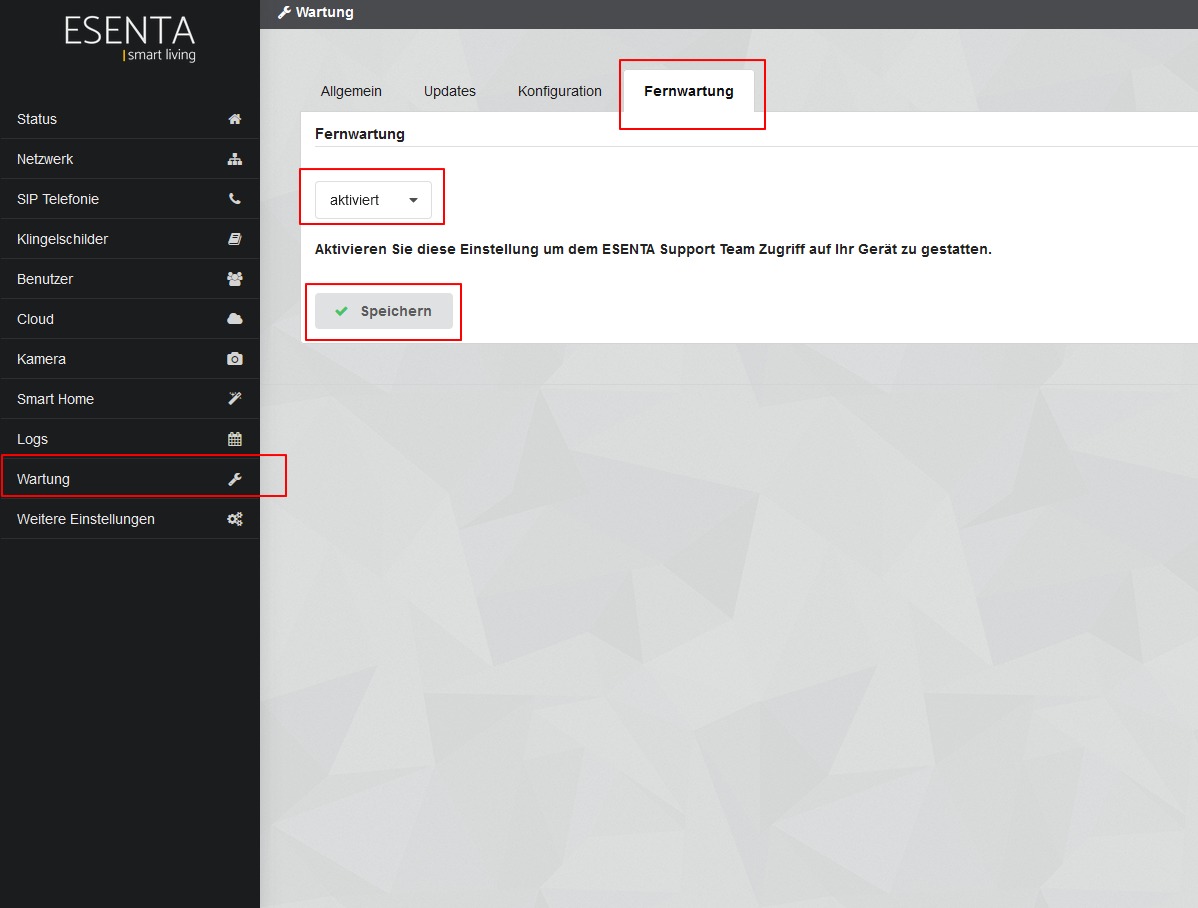This screenshot has height=908, width=1198.
Task: Click the Fernwartung section heading
Action: (x=360, y=134)
